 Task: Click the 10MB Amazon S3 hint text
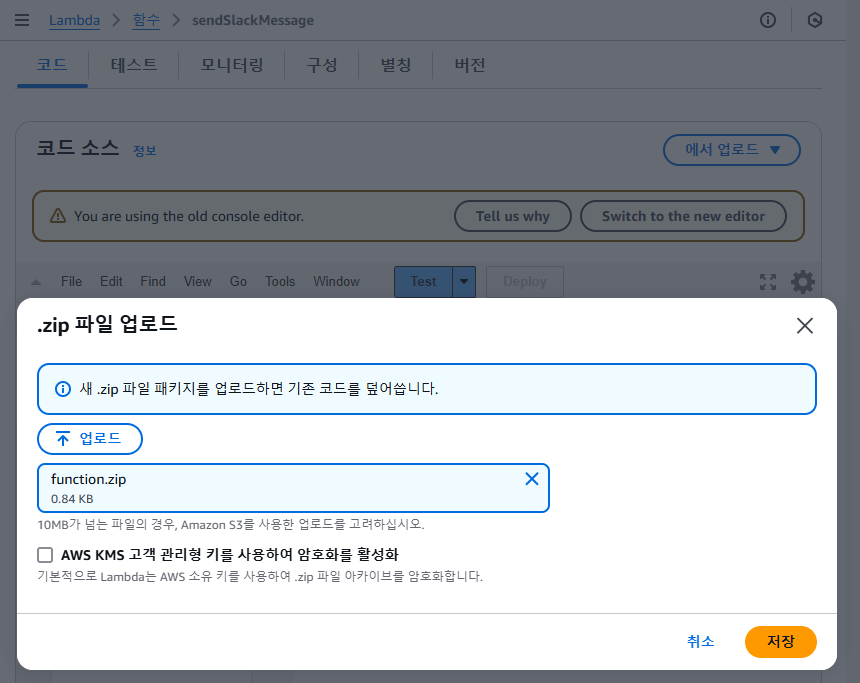231,524
